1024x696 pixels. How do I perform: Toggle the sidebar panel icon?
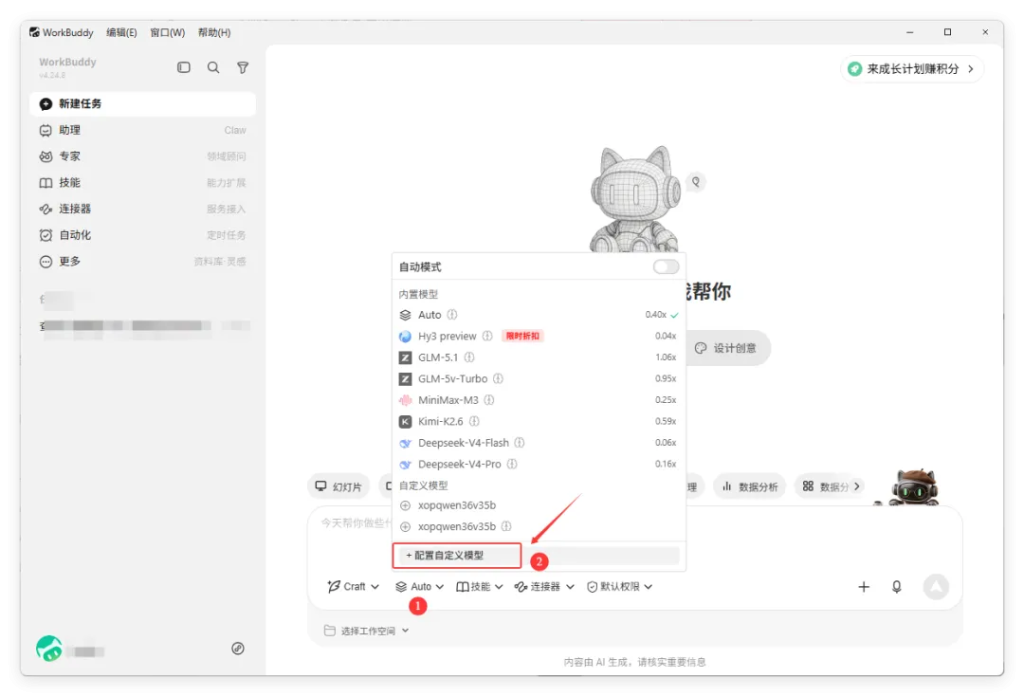click(x=184, y=67)
